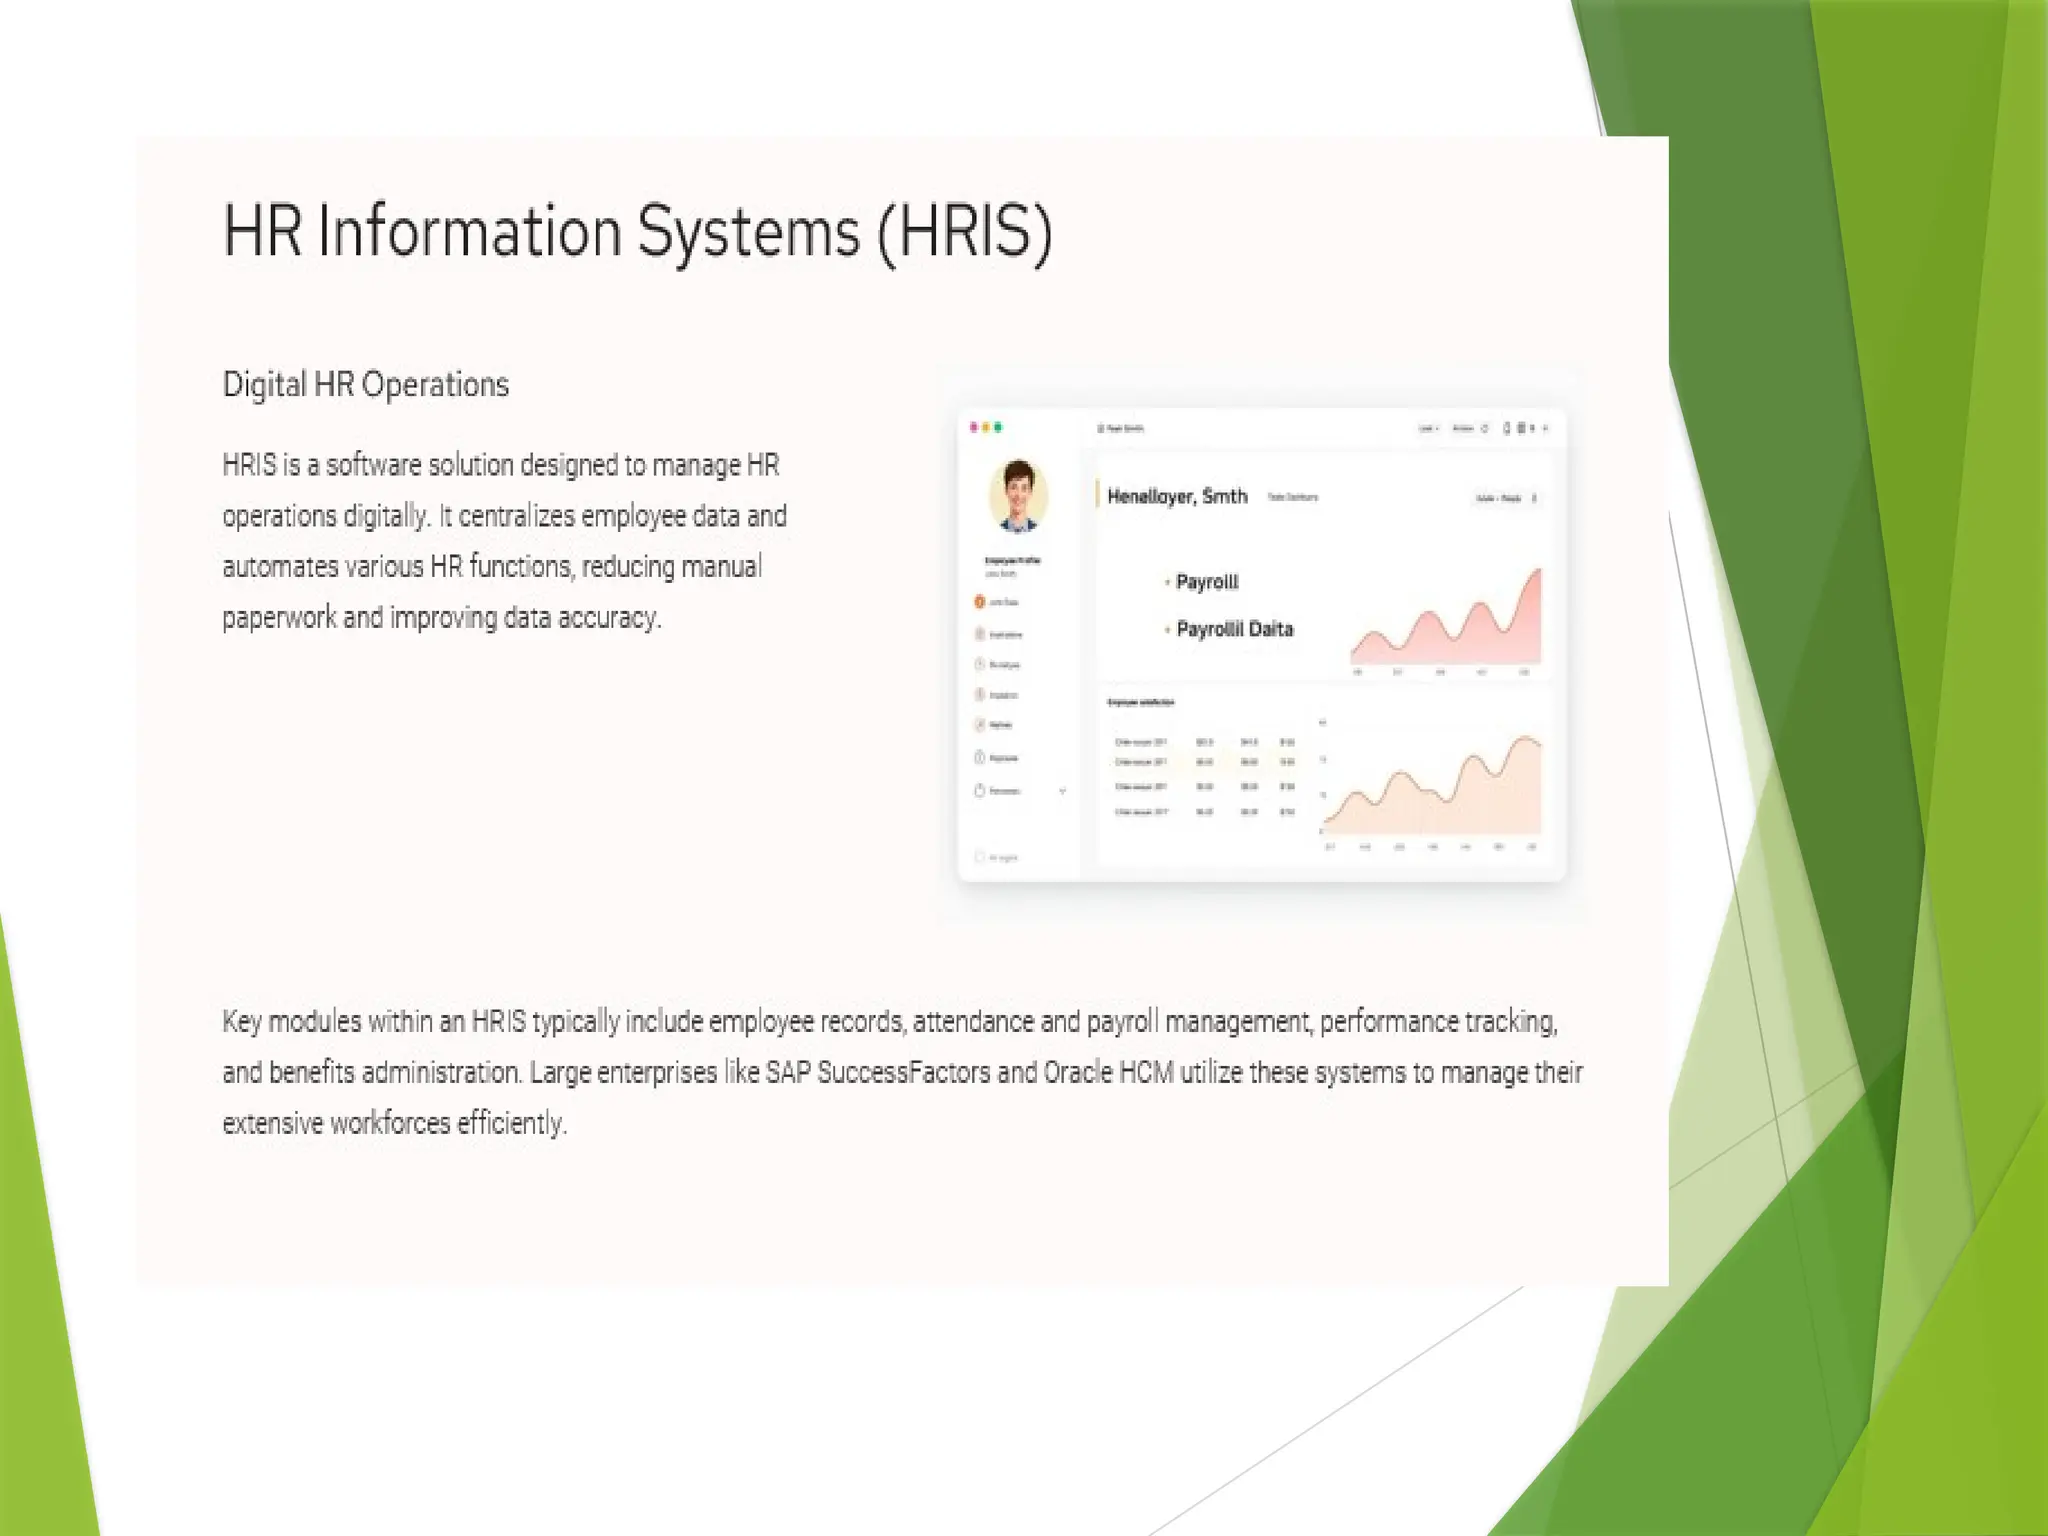Click the fifth sidebar icon with bold label
Viewport: 2048px width, 1536px height.
point(980,724)
